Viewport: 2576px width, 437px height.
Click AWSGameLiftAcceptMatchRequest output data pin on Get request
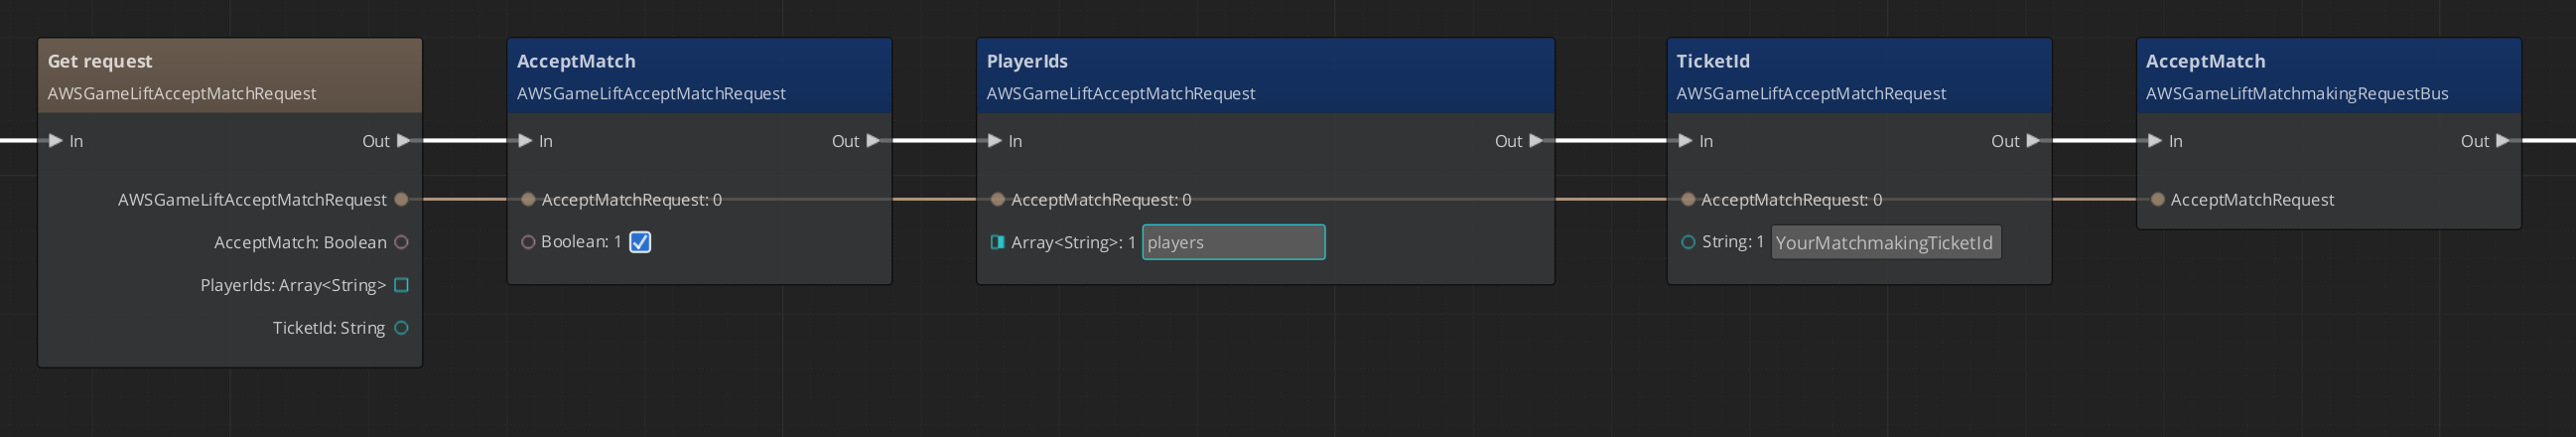[402, 200]
